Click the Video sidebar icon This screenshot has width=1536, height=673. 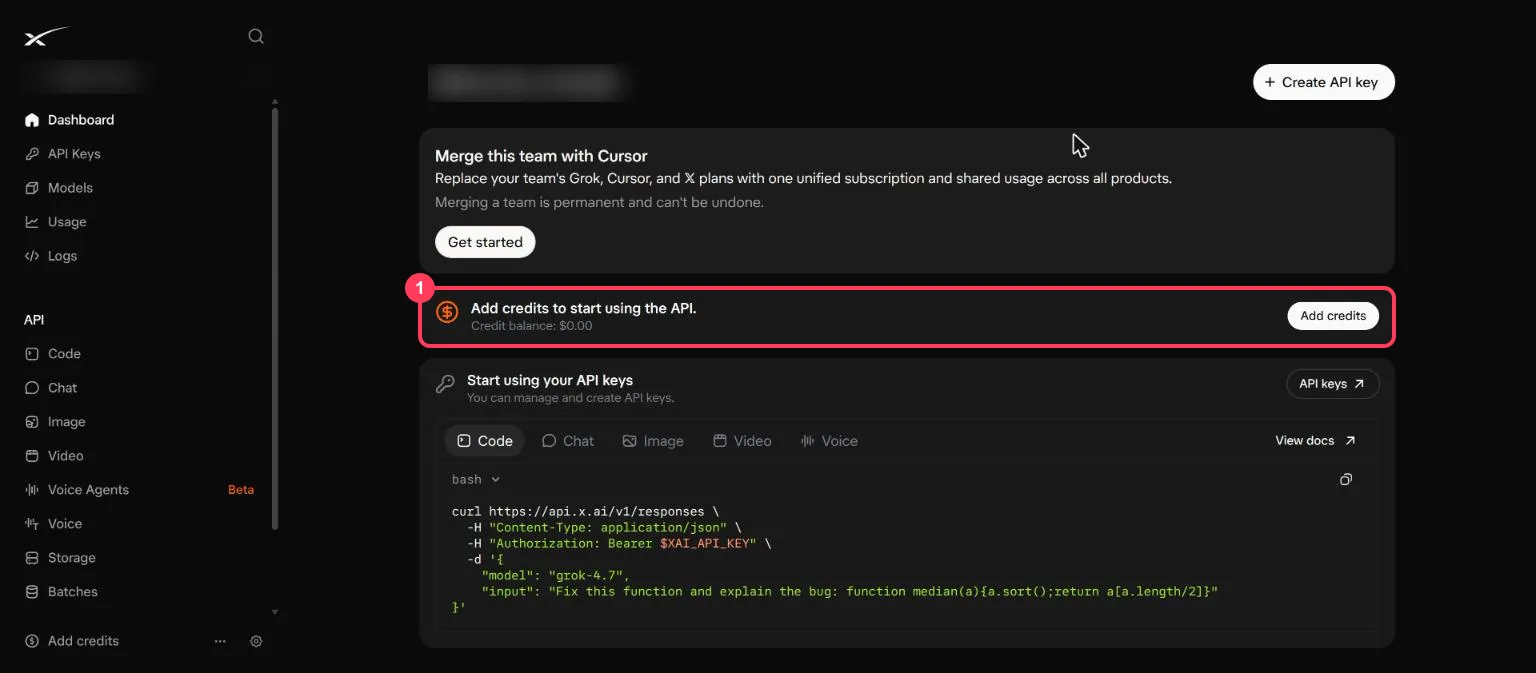pyautogui.click(x=32, y=456)
